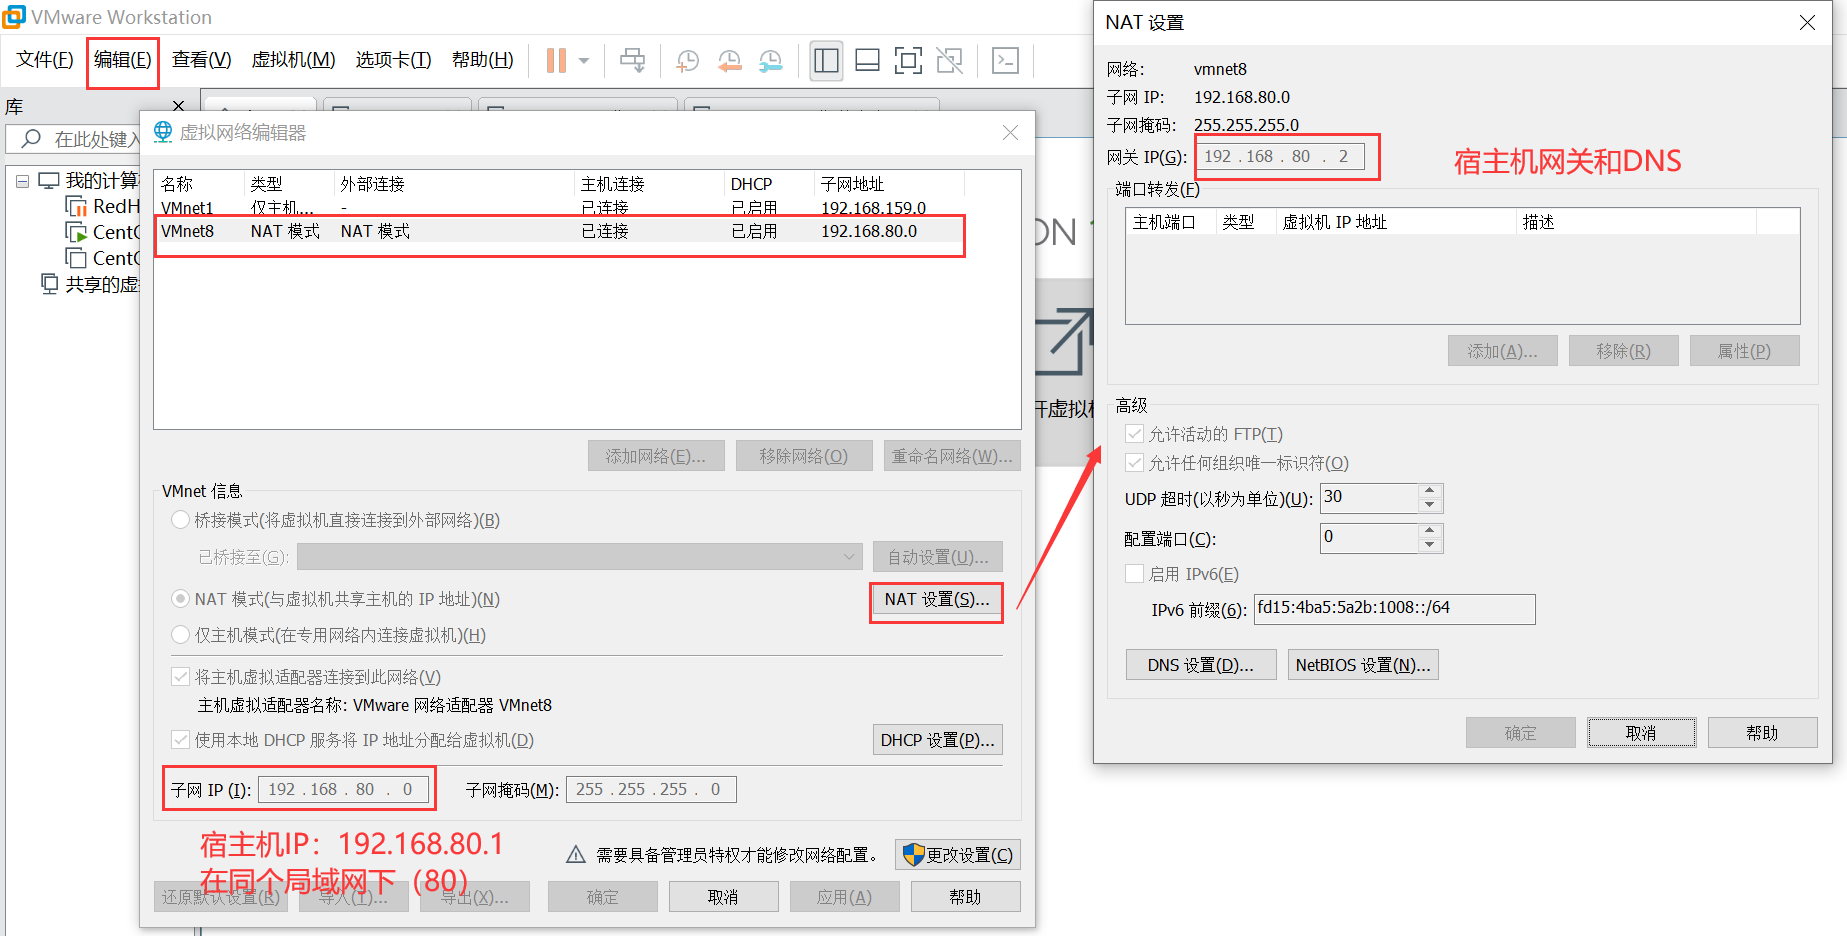Click the globe icon of 虚拟网络编辑器
Viewport: 1847px width, 936px height.
[162, 132]
